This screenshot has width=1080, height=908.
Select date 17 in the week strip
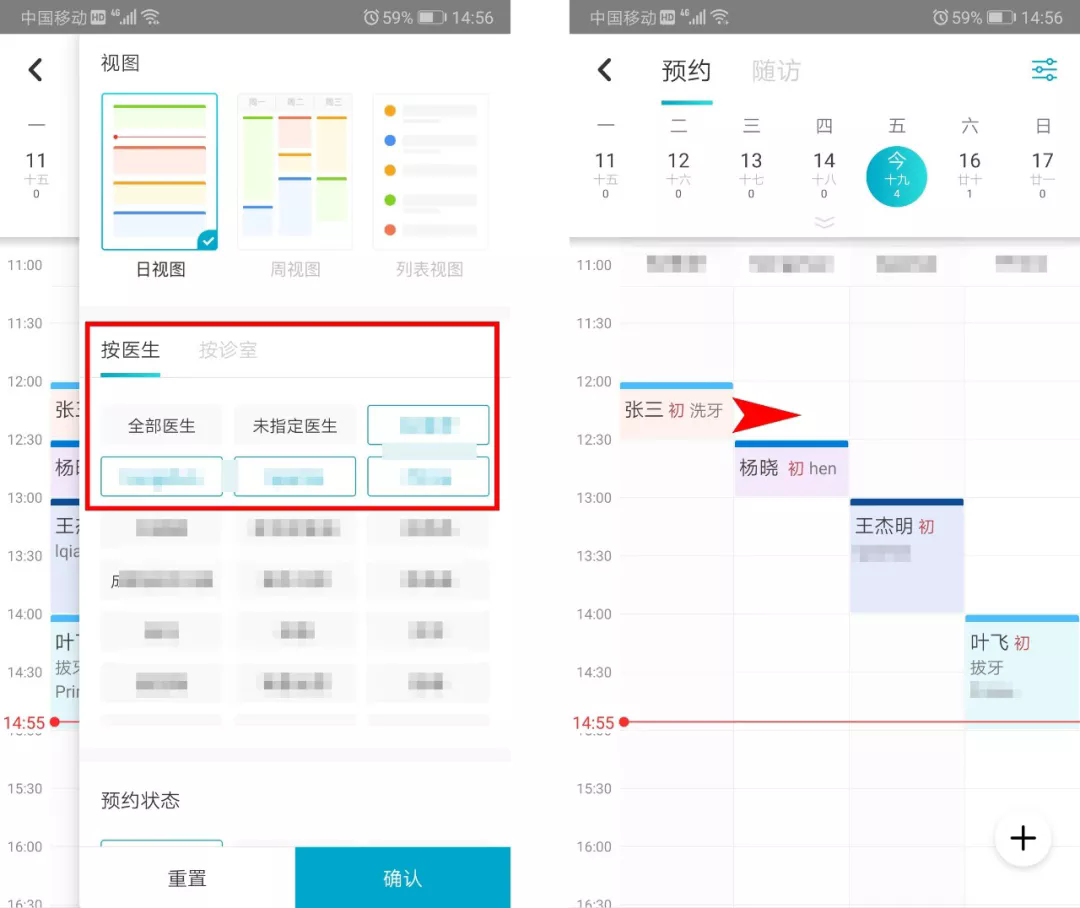[x=1042, y=174]
